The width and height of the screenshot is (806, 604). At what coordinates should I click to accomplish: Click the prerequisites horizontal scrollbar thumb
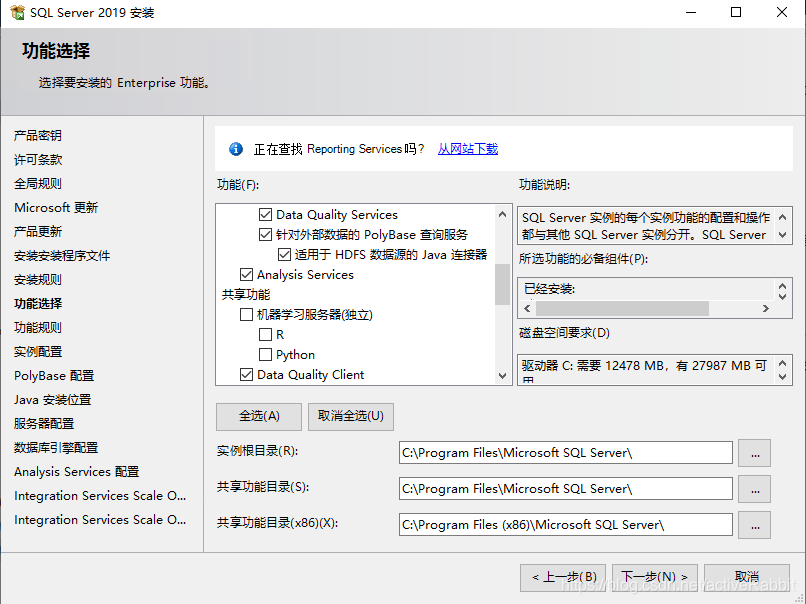coord(622,308)
